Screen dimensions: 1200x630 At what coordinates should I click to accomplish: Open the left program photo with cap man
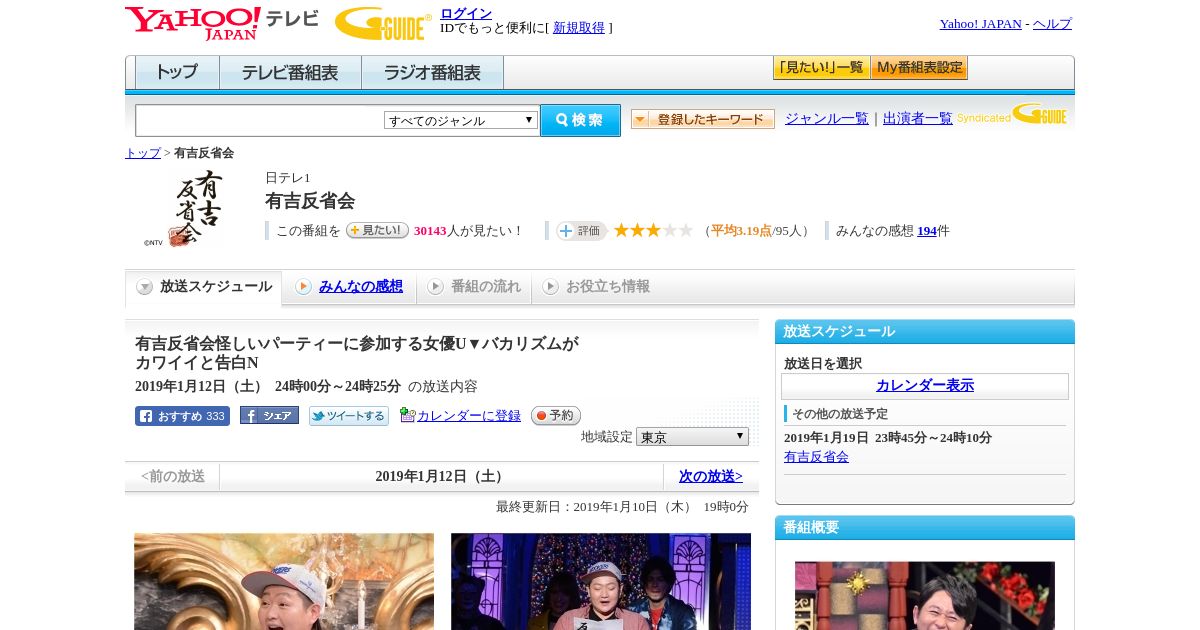point(284,581)
